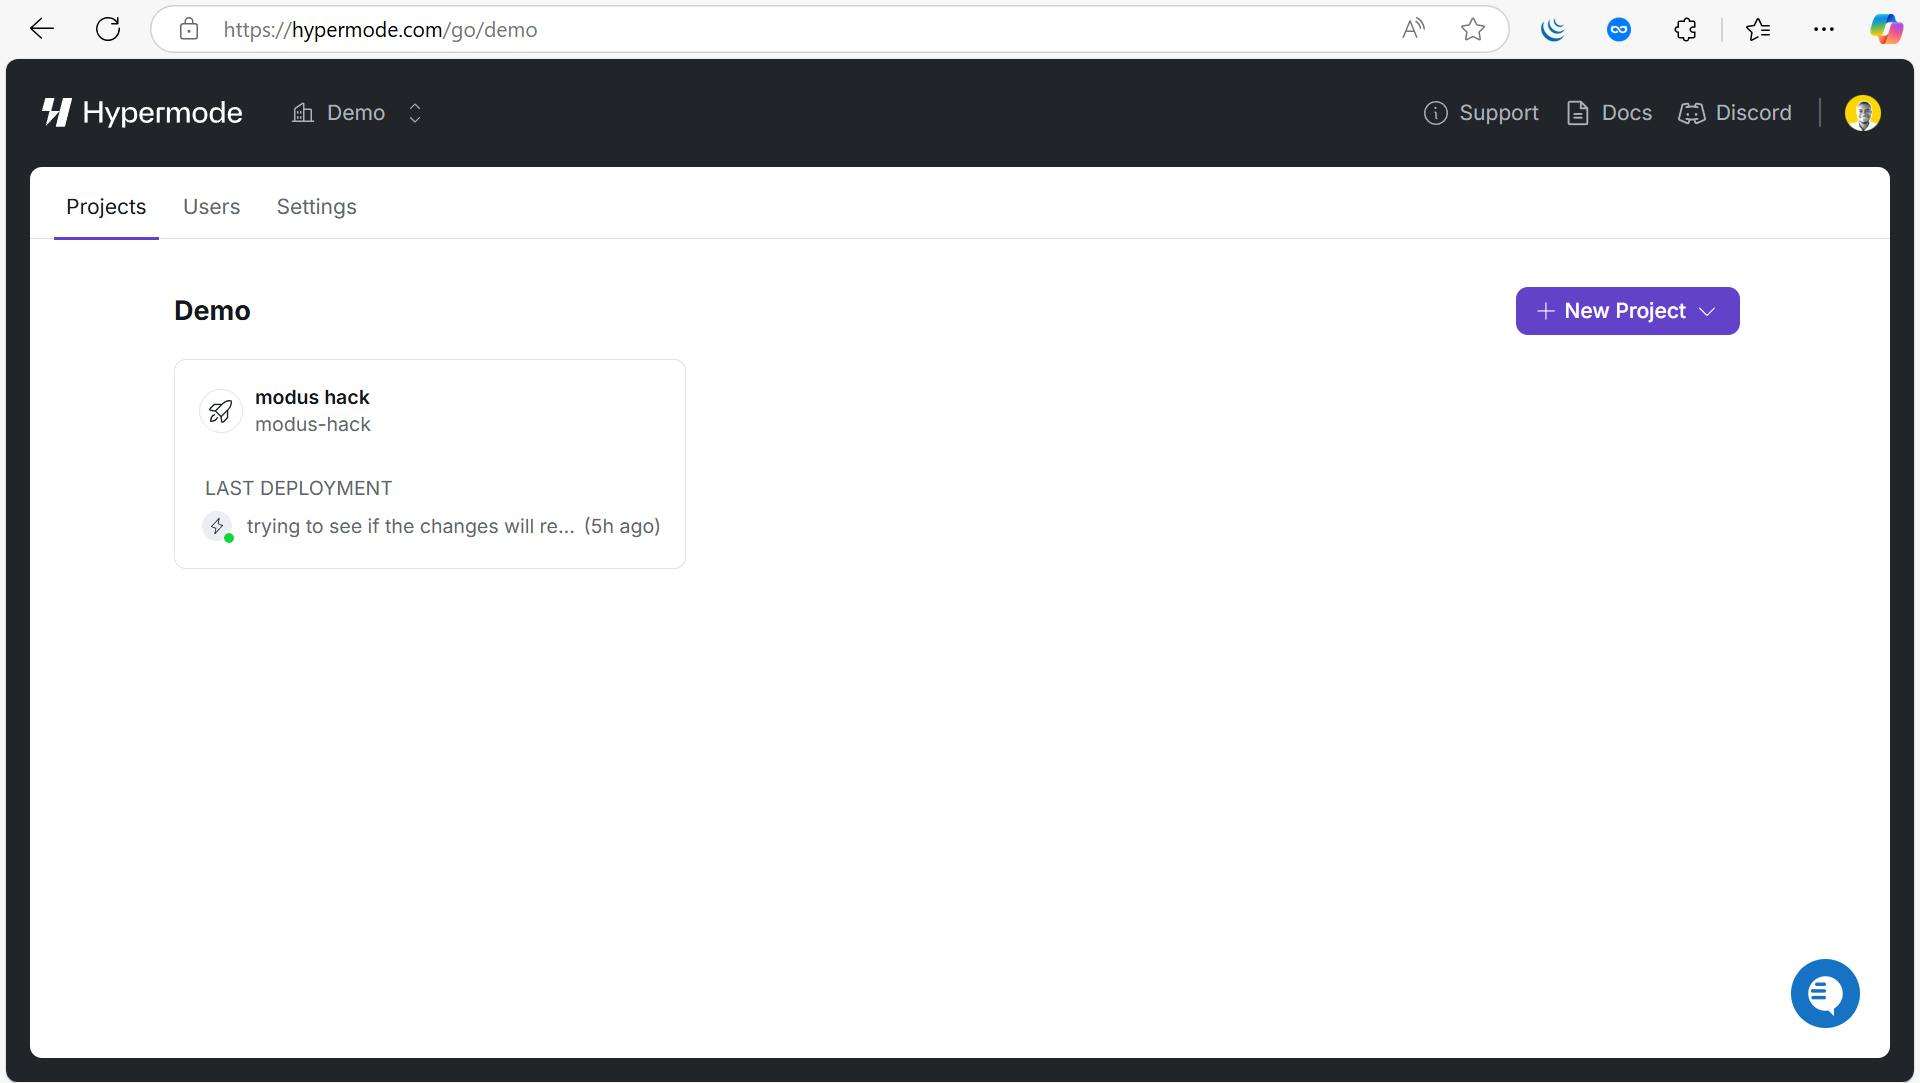
Task: Switch to the Settings tab
Action: [316, 206]
